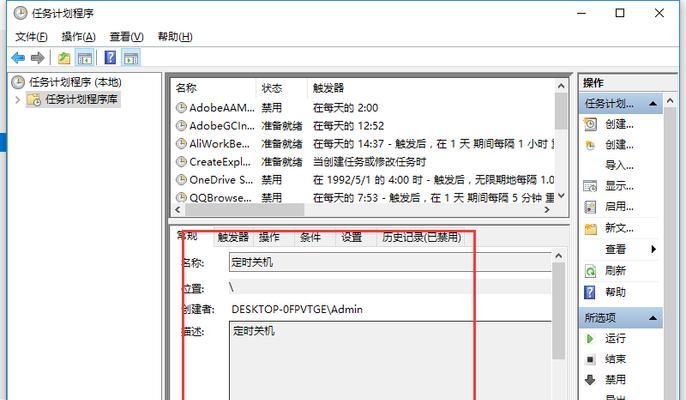Click the 显示... running tasks action
The height and width of the screenshot is (400, 686).
tap(619, 186)
